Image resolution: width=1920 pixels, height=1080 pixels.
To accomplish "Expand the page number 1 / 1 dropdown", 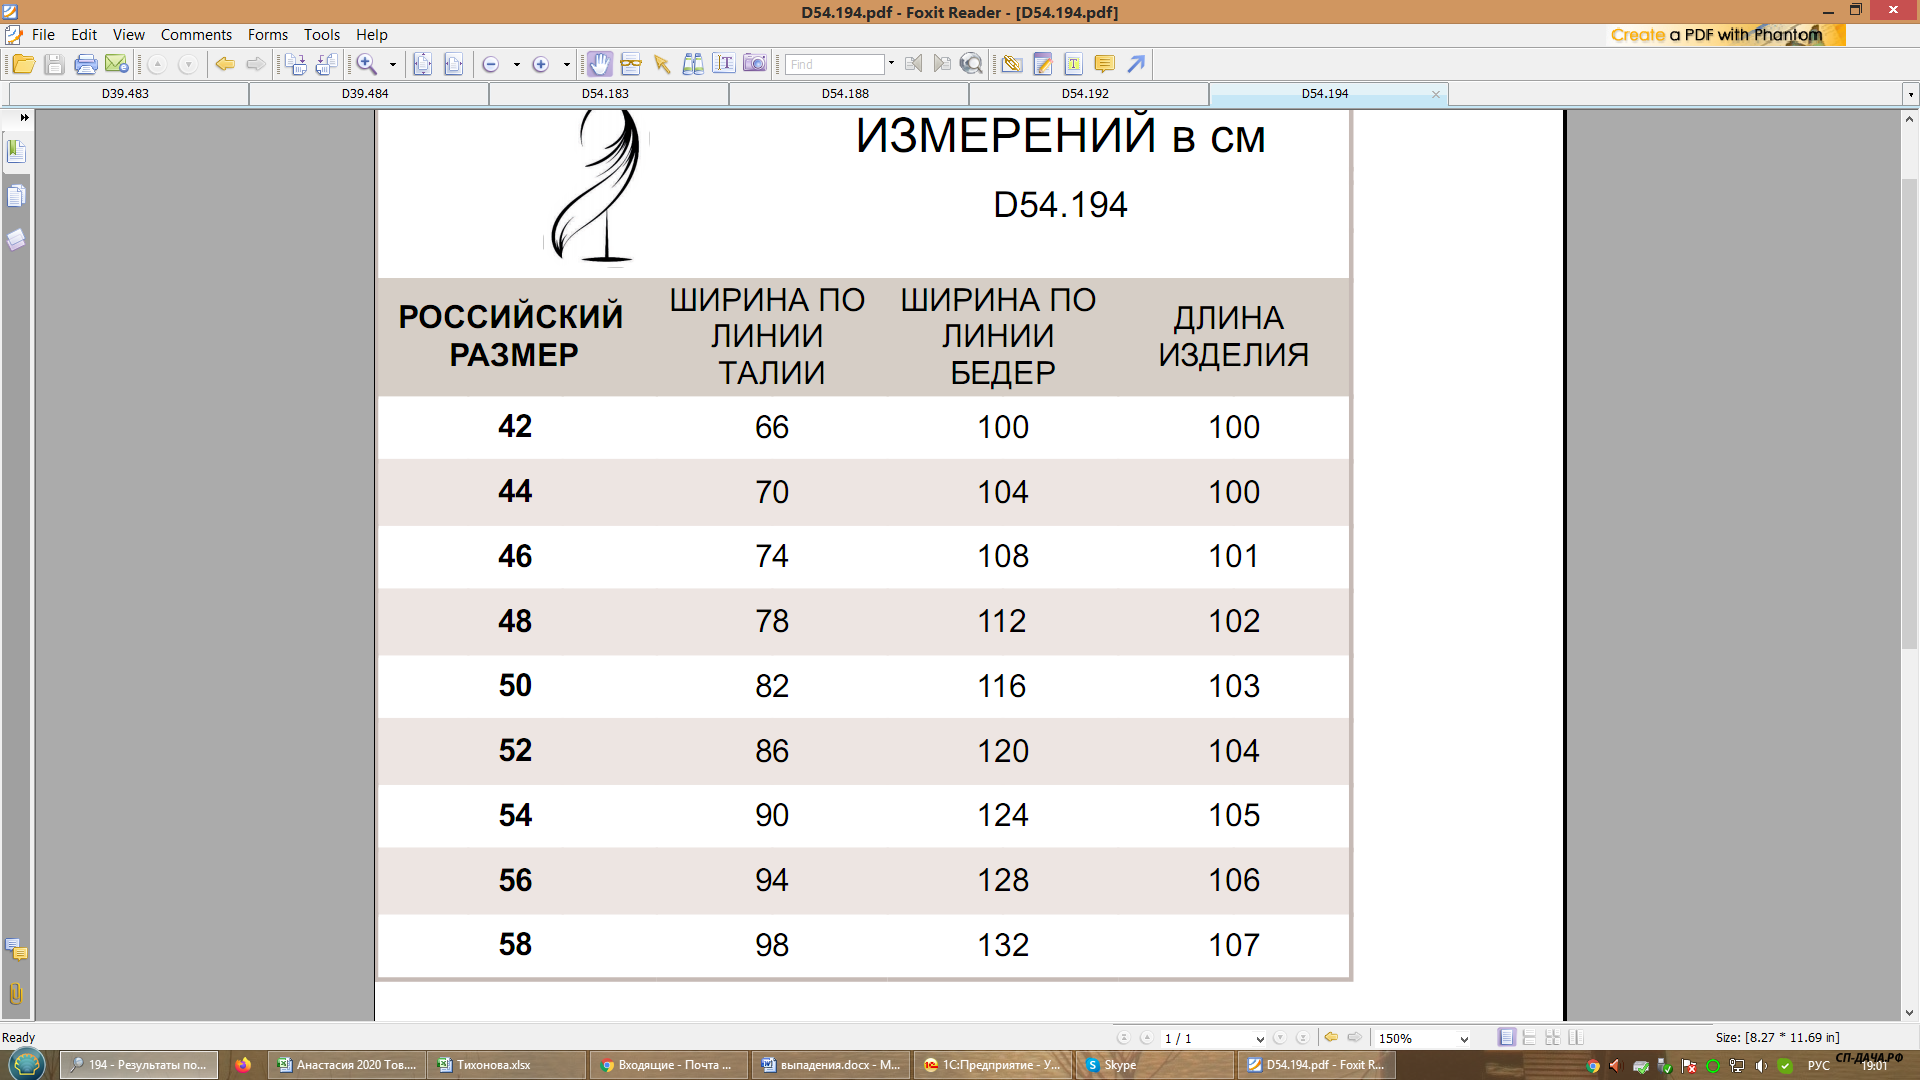I will pyautogui.click(x=1259, y=1039).
